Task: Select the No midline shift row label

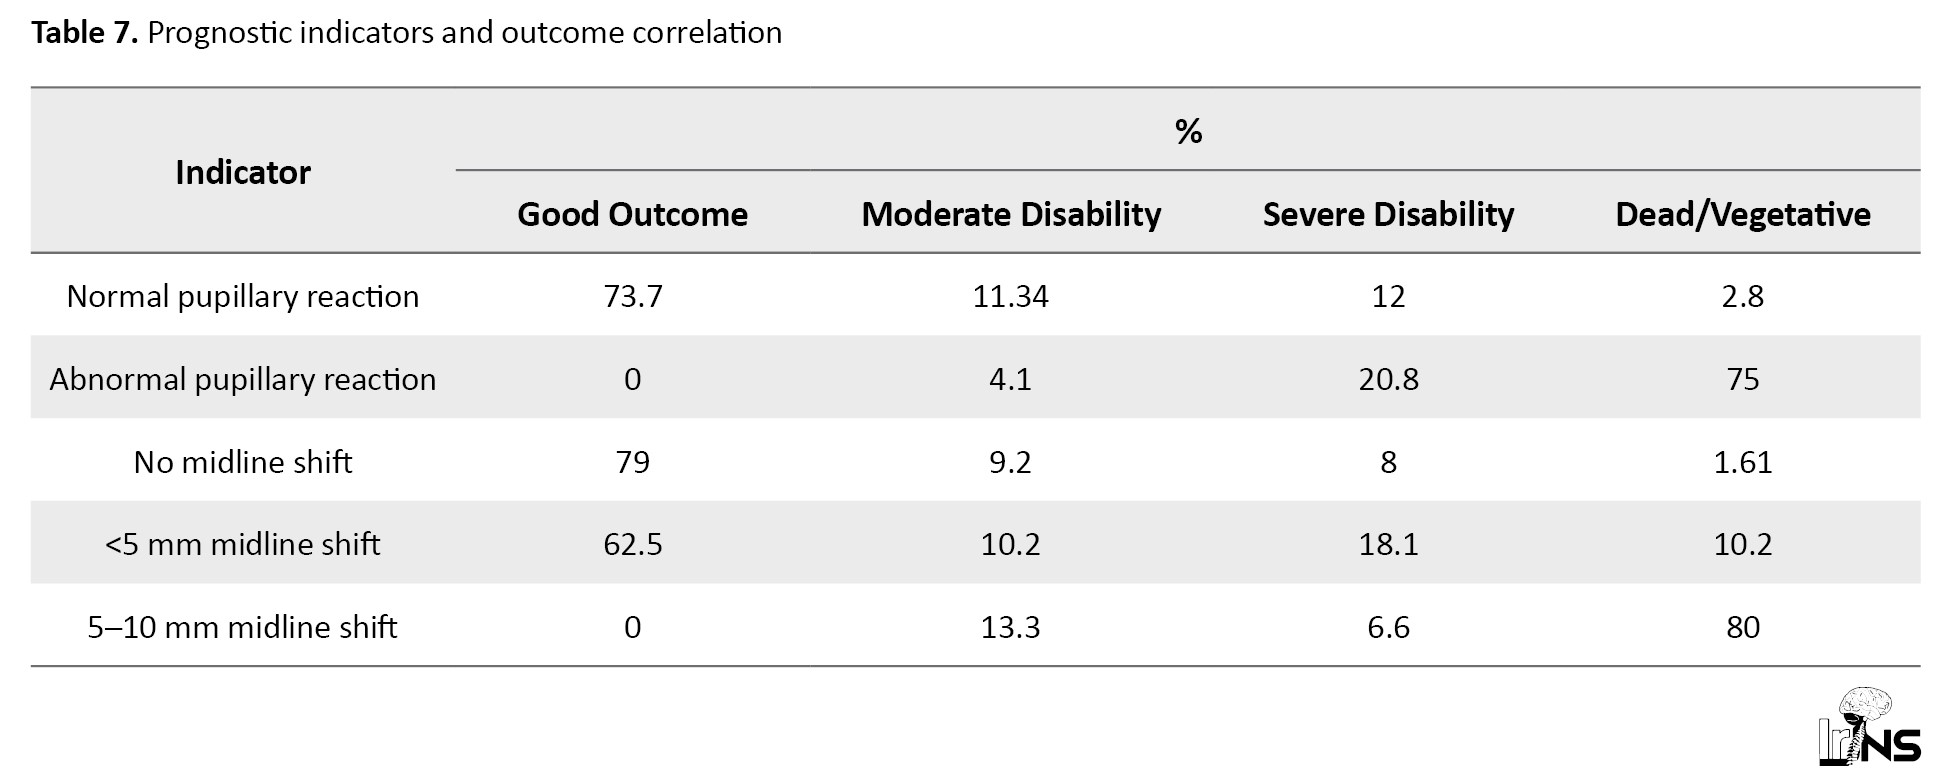Action: click(x=243, y=462)
